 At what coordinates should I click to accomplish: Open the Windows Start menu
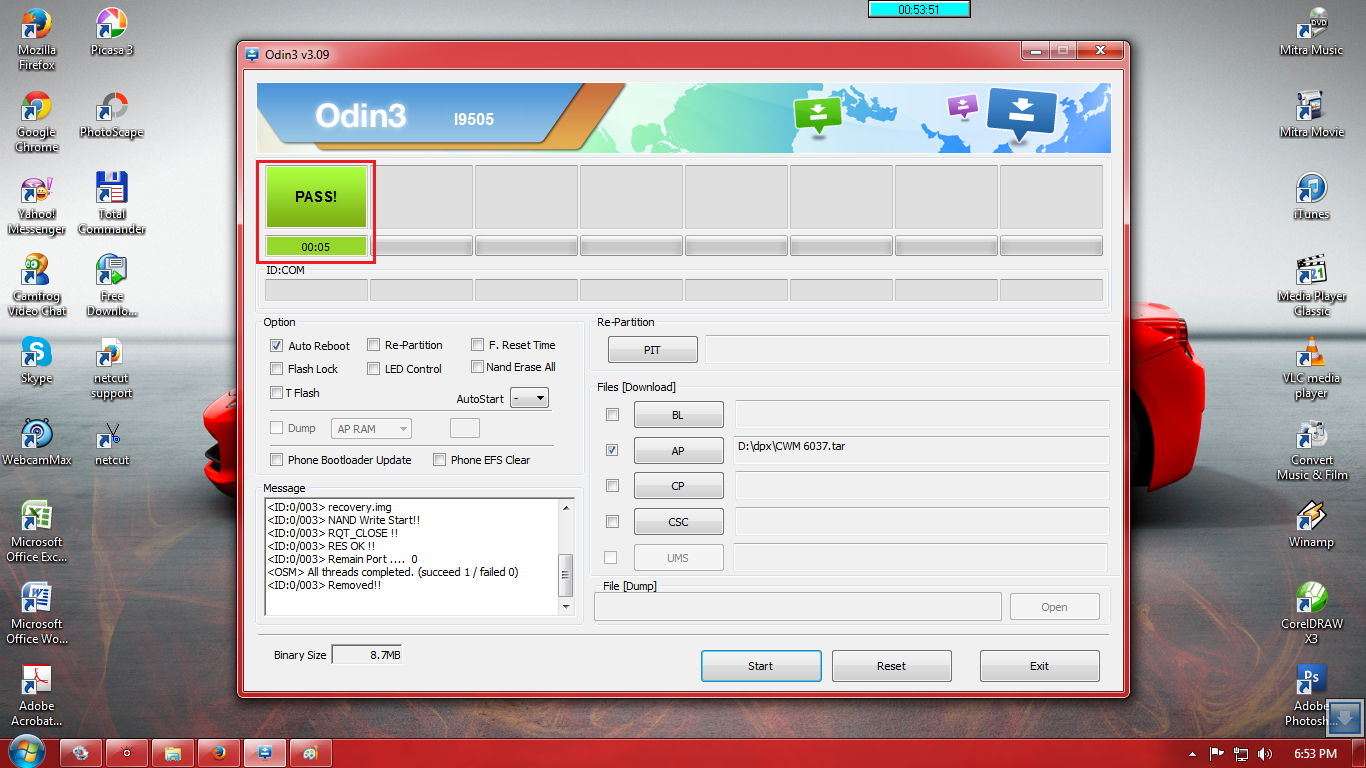click(x=27, y=751)
